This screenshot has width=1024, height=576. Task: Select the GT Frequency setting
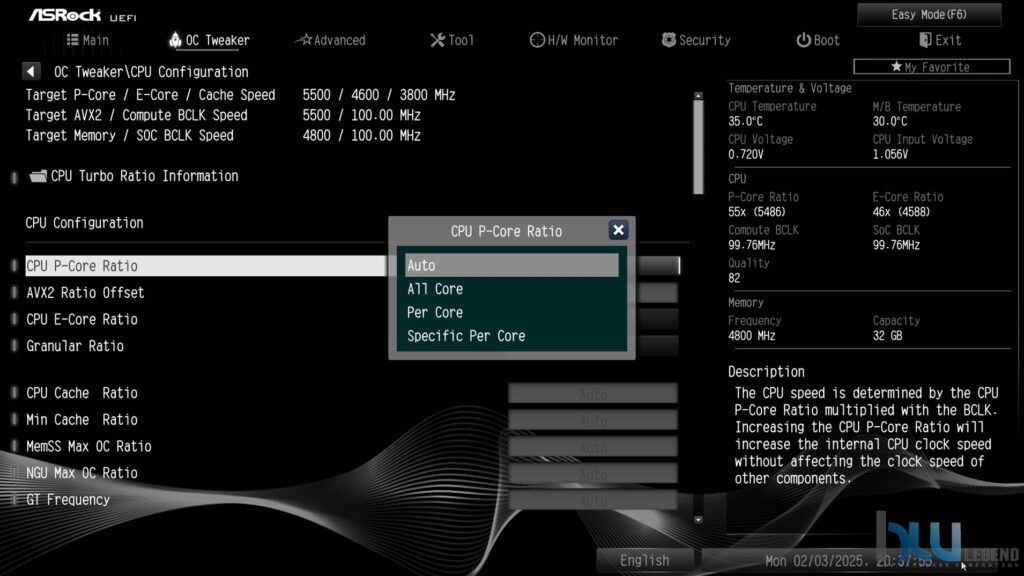[68, 500]
